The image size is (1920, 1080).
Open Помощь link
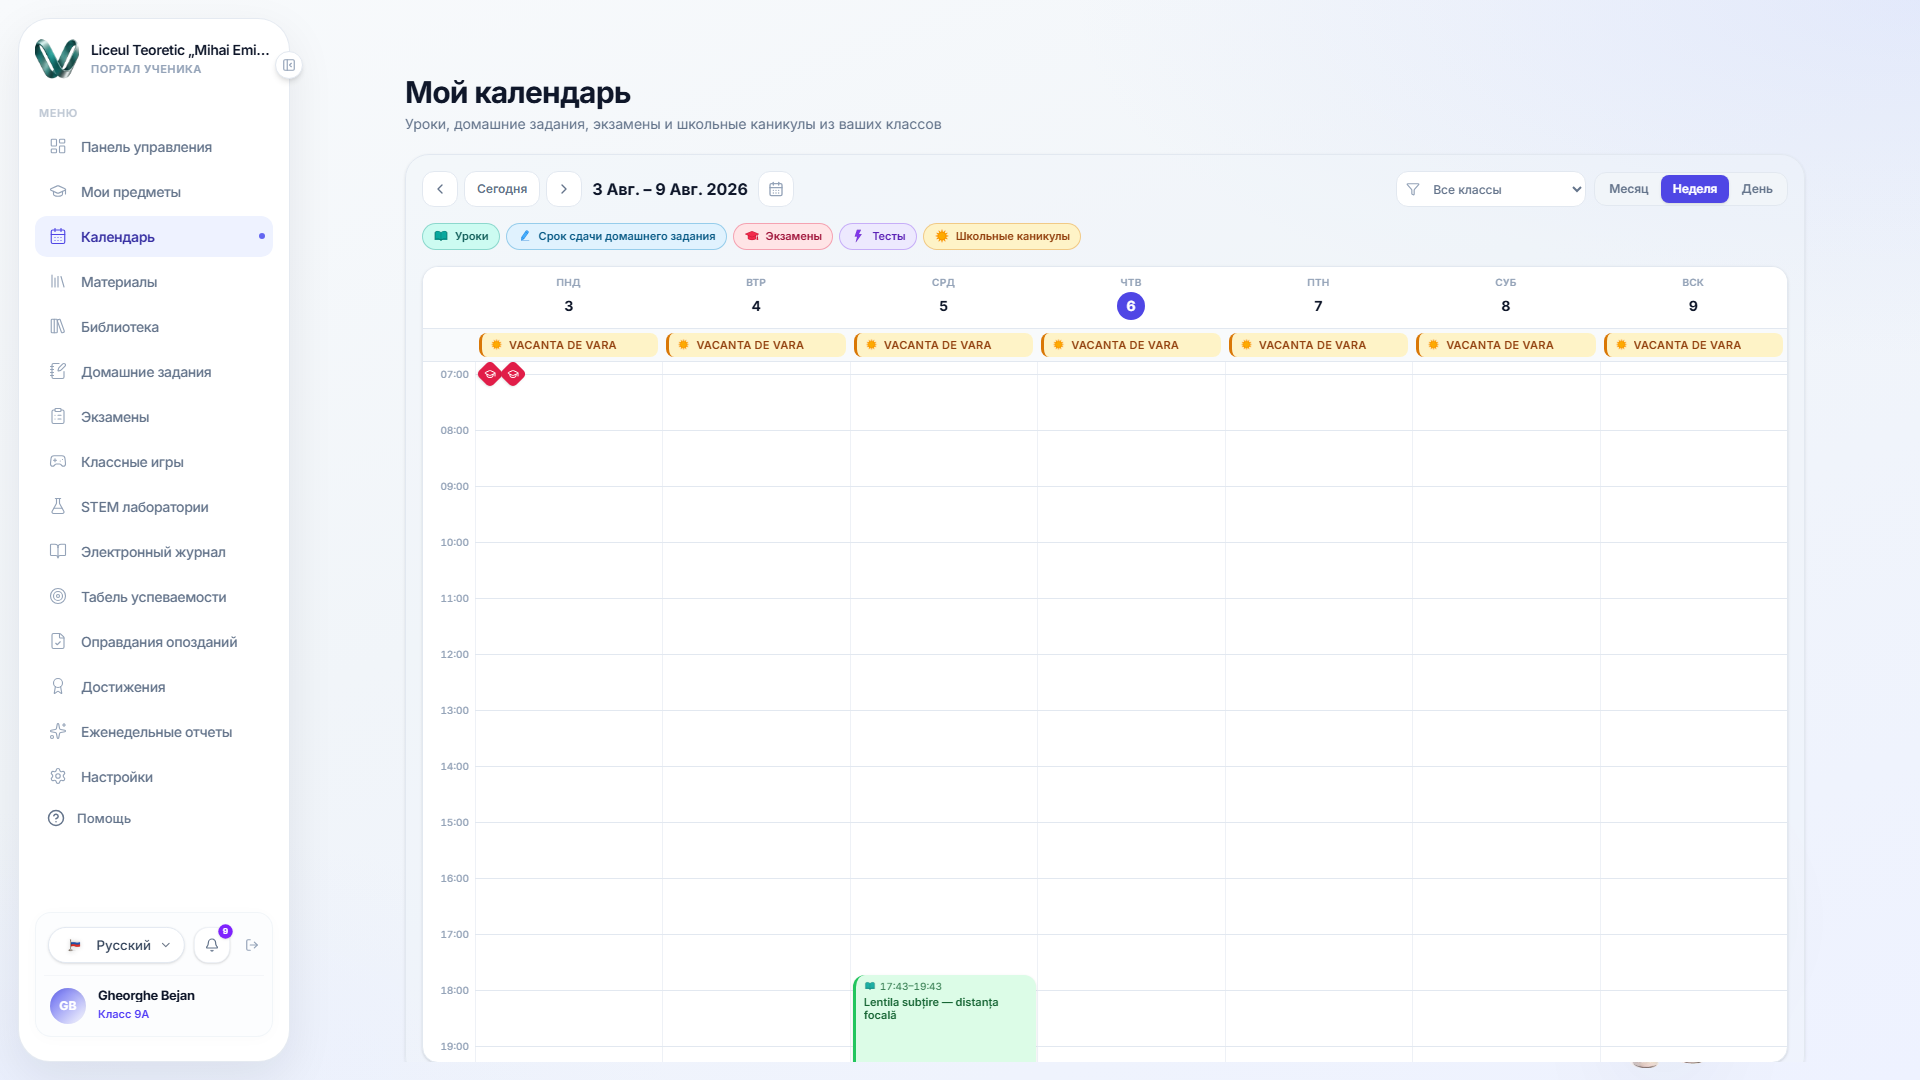pyautogui.click(x=154, y=818)
